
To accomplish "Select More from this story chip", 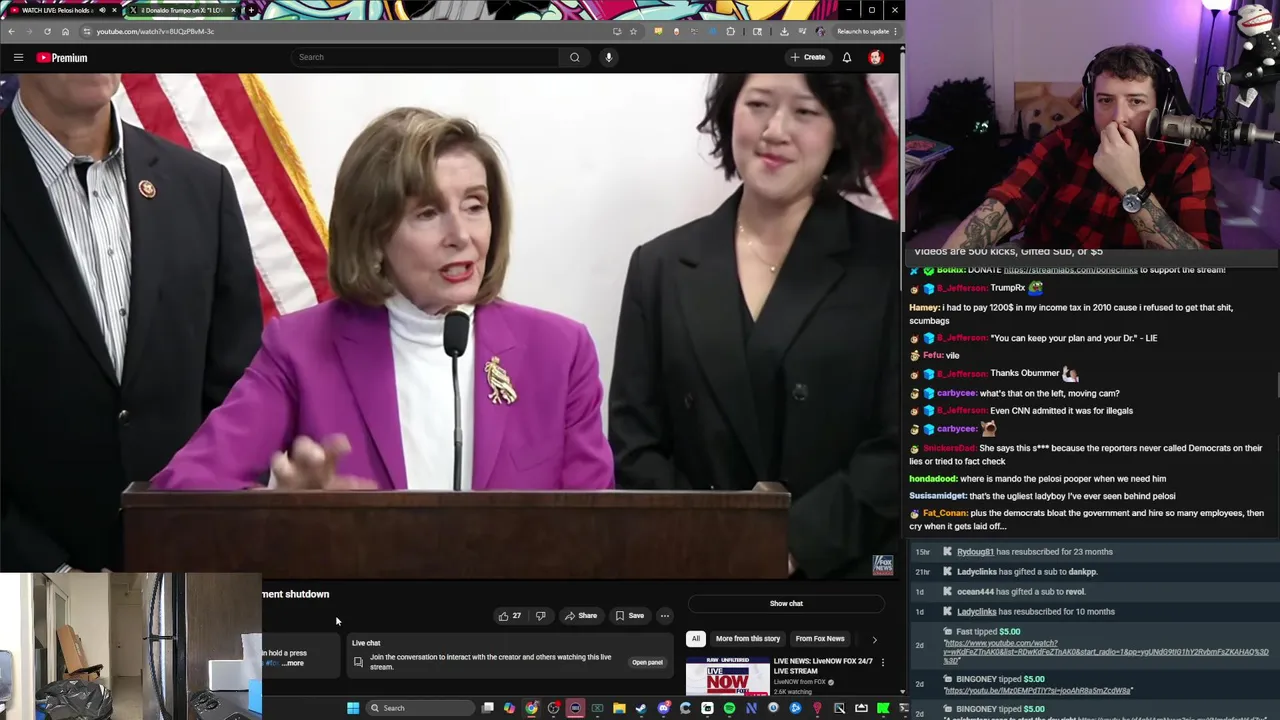I will click(x=748, y=638).
